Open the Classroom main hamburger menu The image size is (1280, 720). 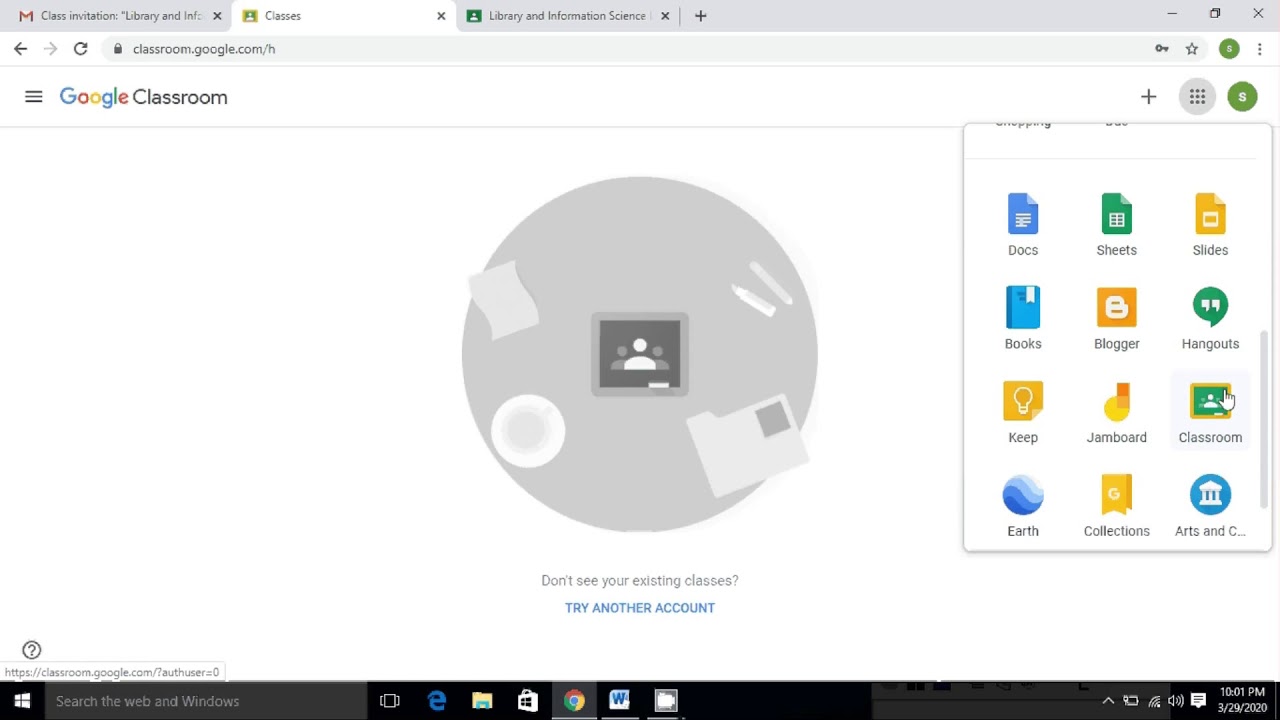34,97
